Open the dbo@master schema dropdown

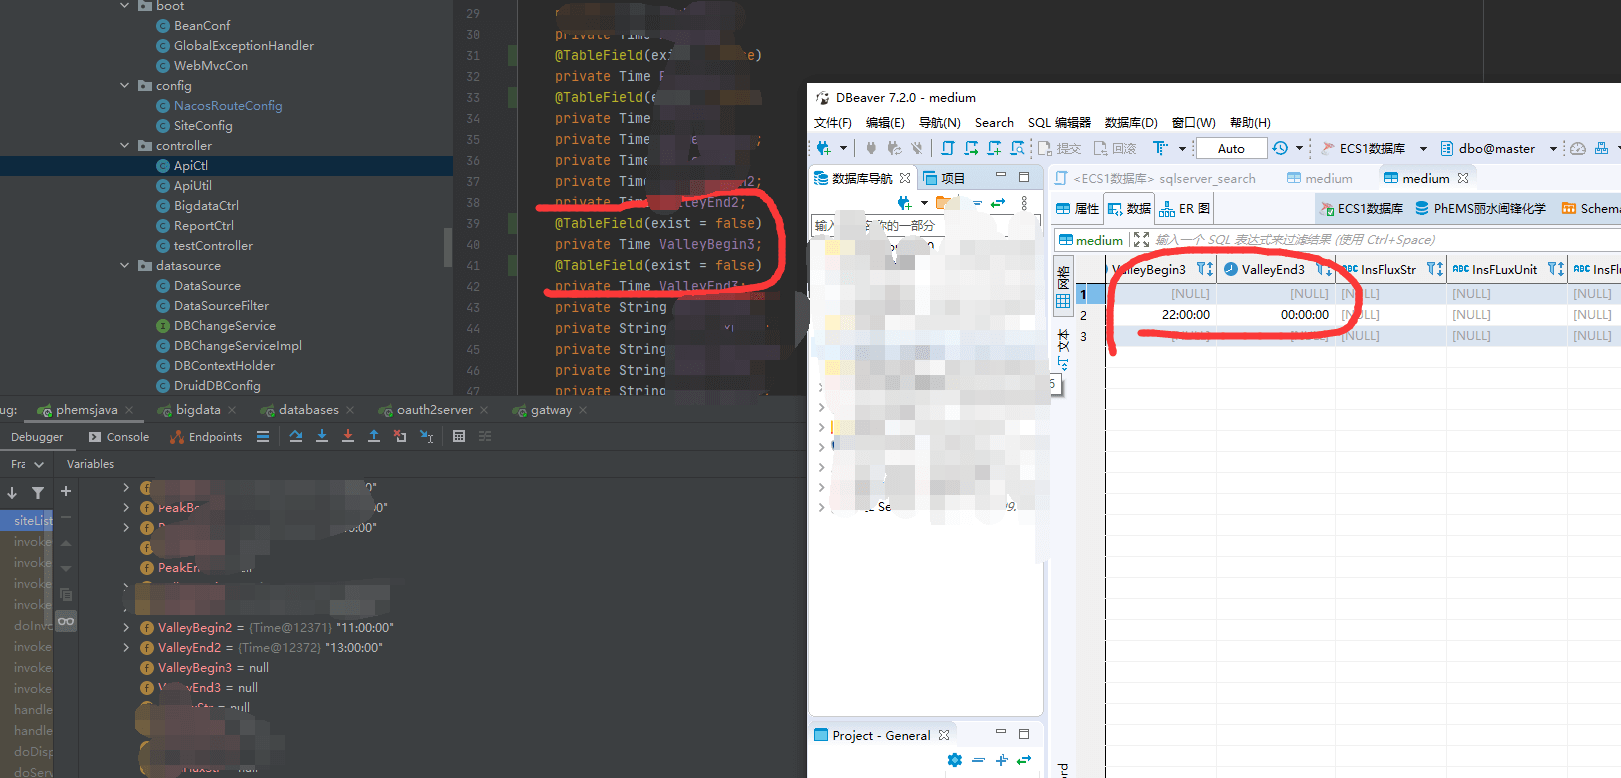point(1553,149)
